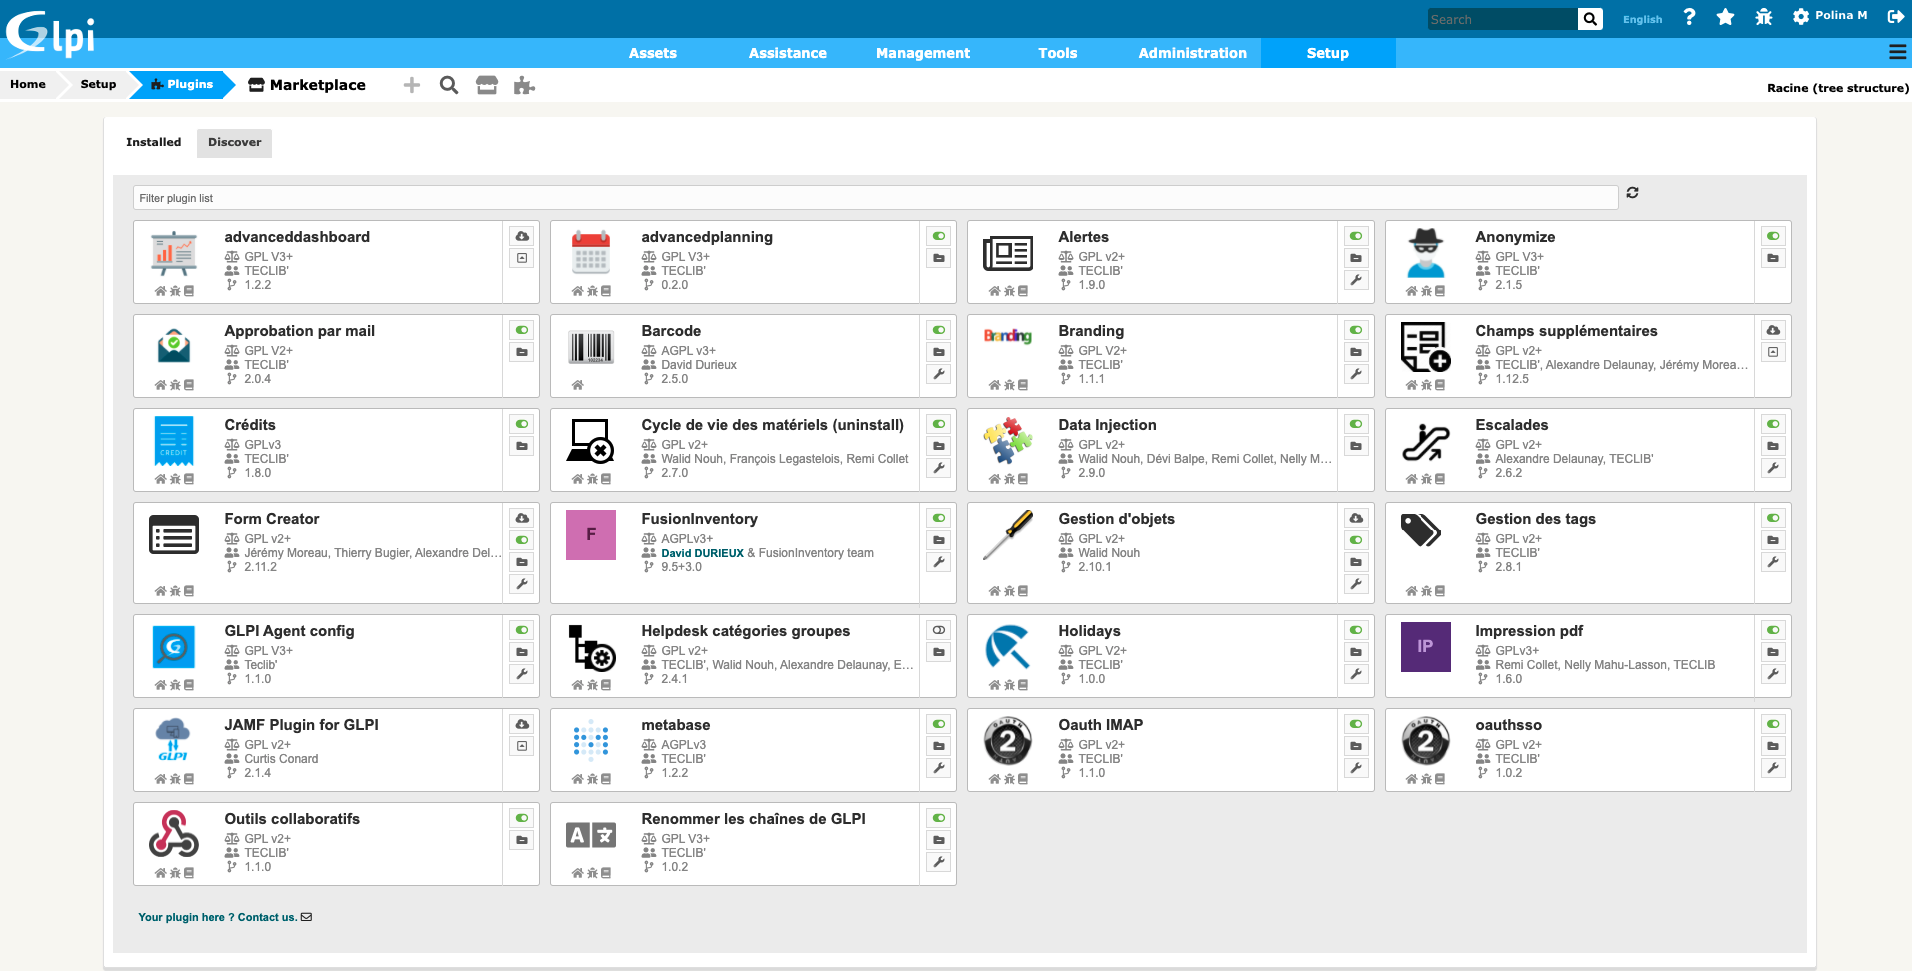Screen dimensions: 1912x971
Task: Click the folder icon on advancedplanning card
Action: click(939, 258)
